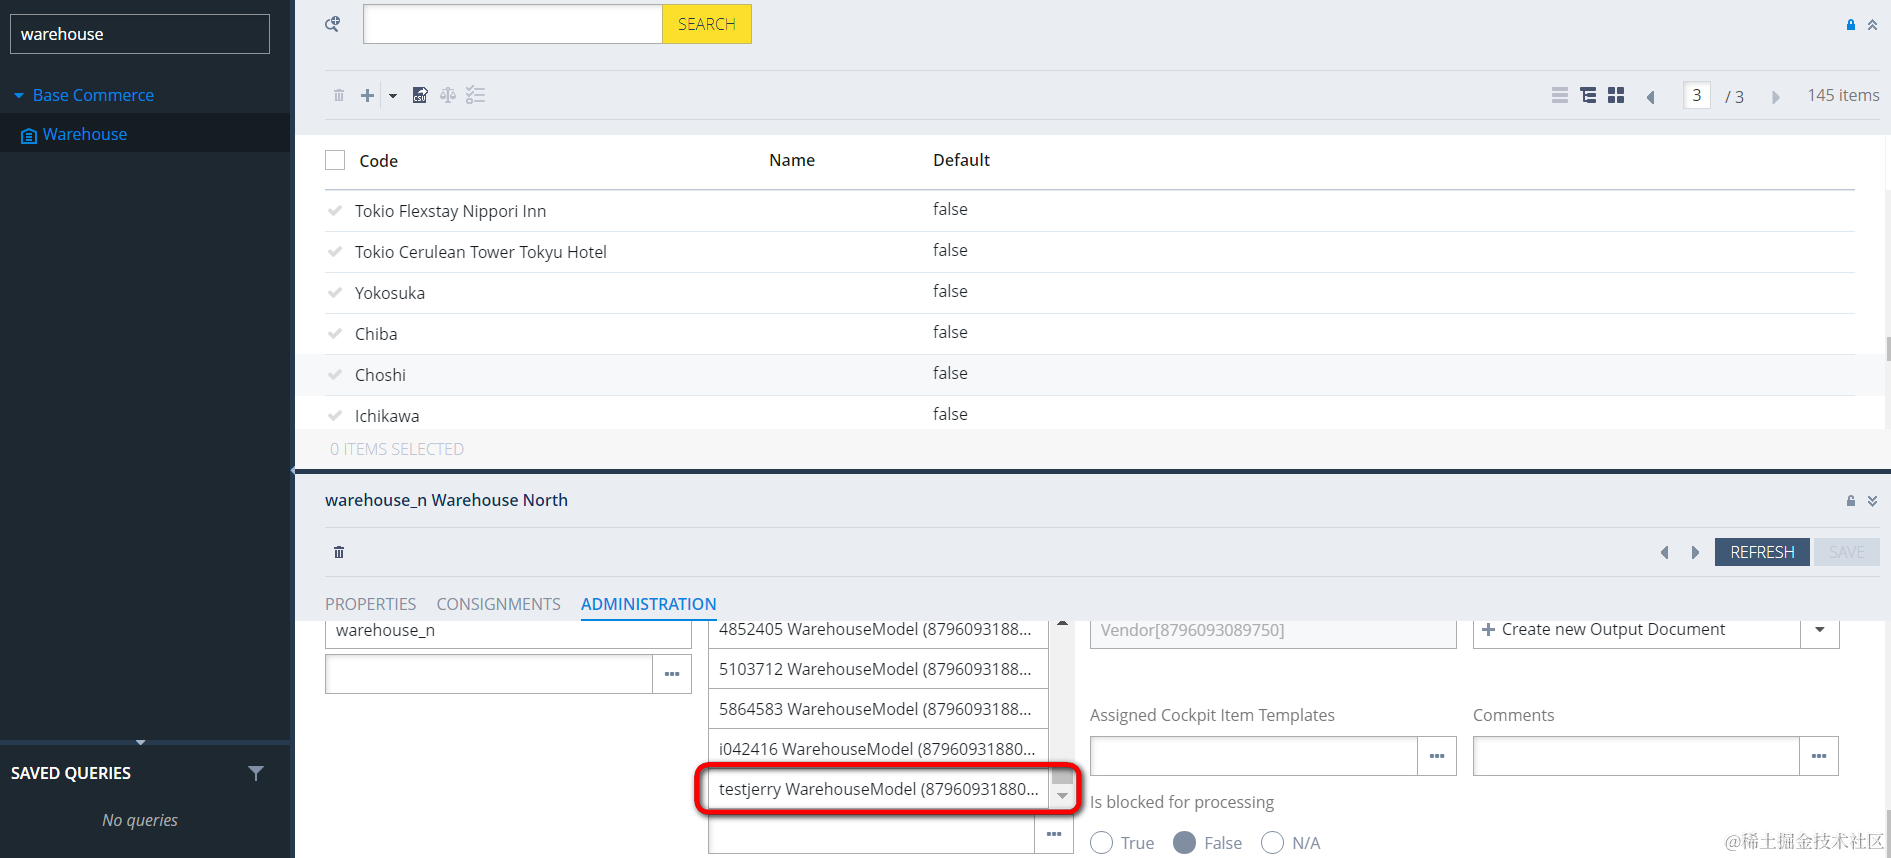Click the bulk edit checklist icon
Viewport: 1891px width, 858px height.
[475, 95]
